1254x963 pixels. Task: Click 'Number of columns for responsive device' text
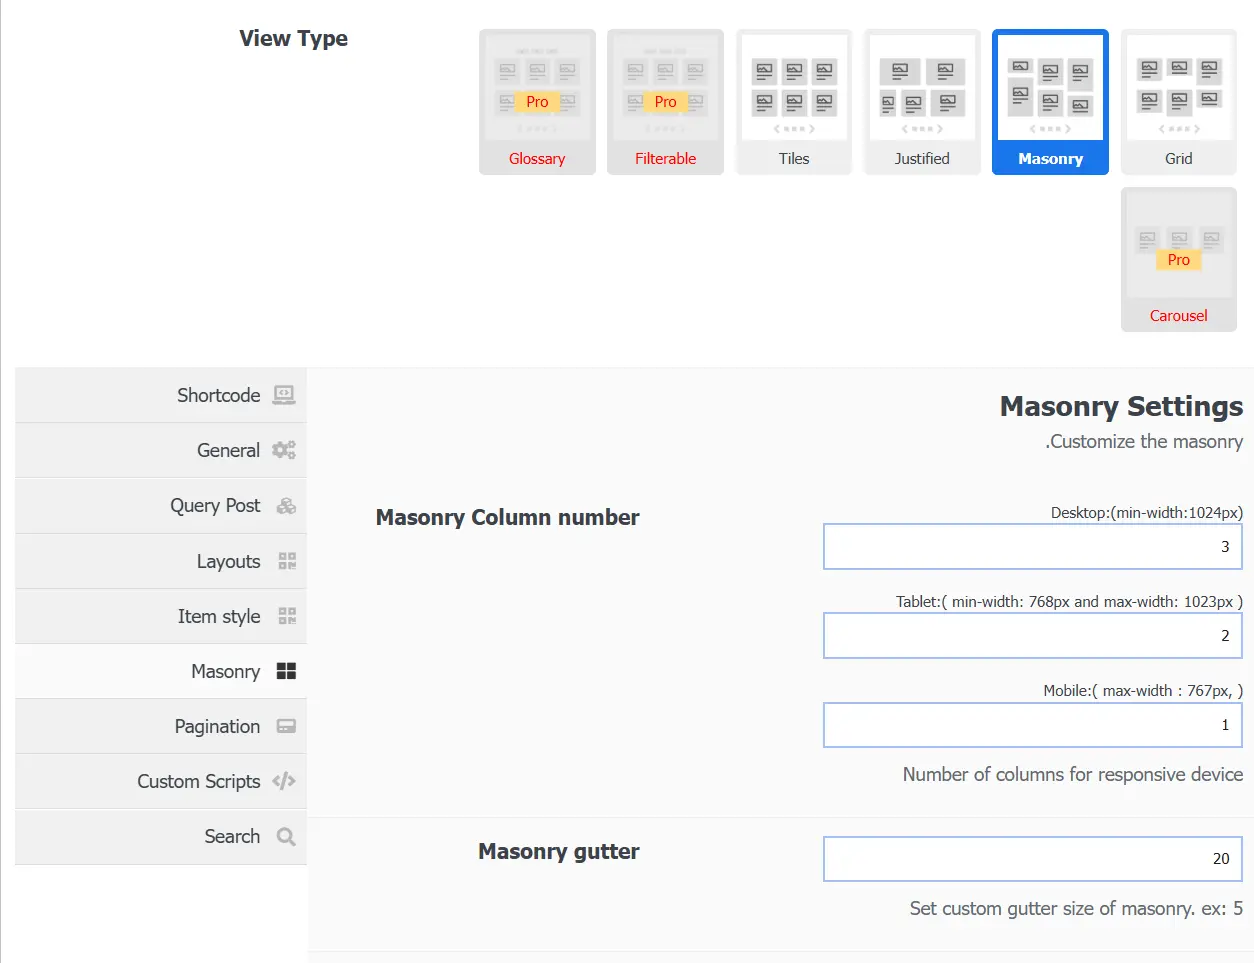(x=1073, y=774)
